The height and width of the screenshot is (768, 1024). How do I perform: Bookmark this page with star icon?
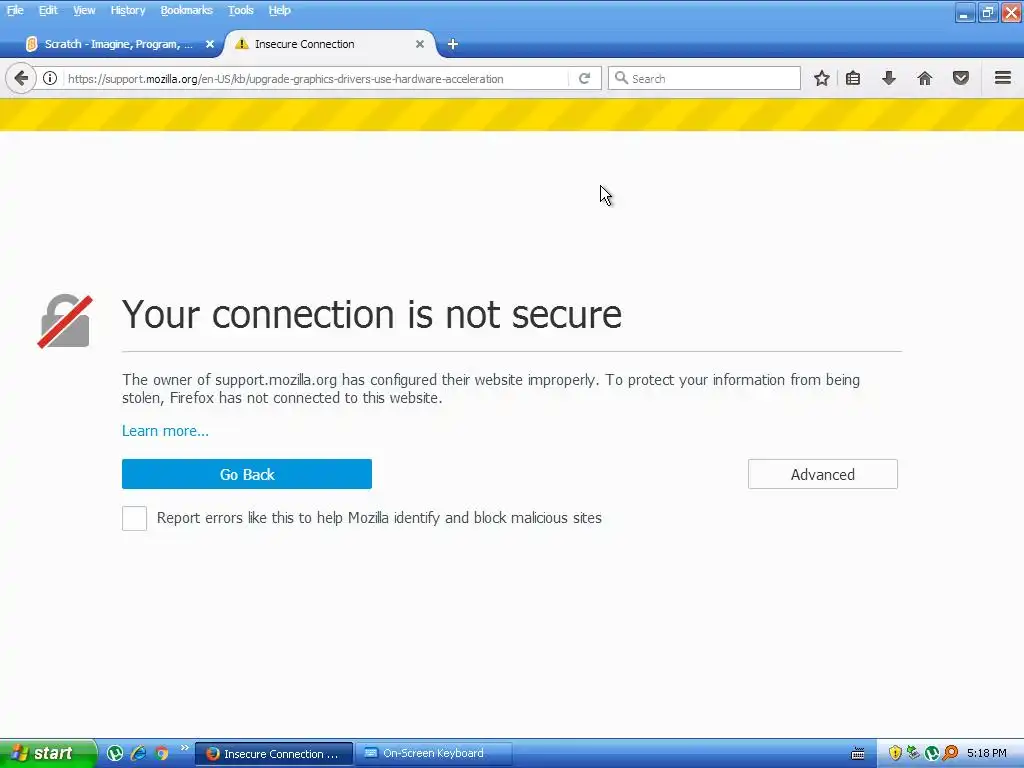click(x=822, y=78)
